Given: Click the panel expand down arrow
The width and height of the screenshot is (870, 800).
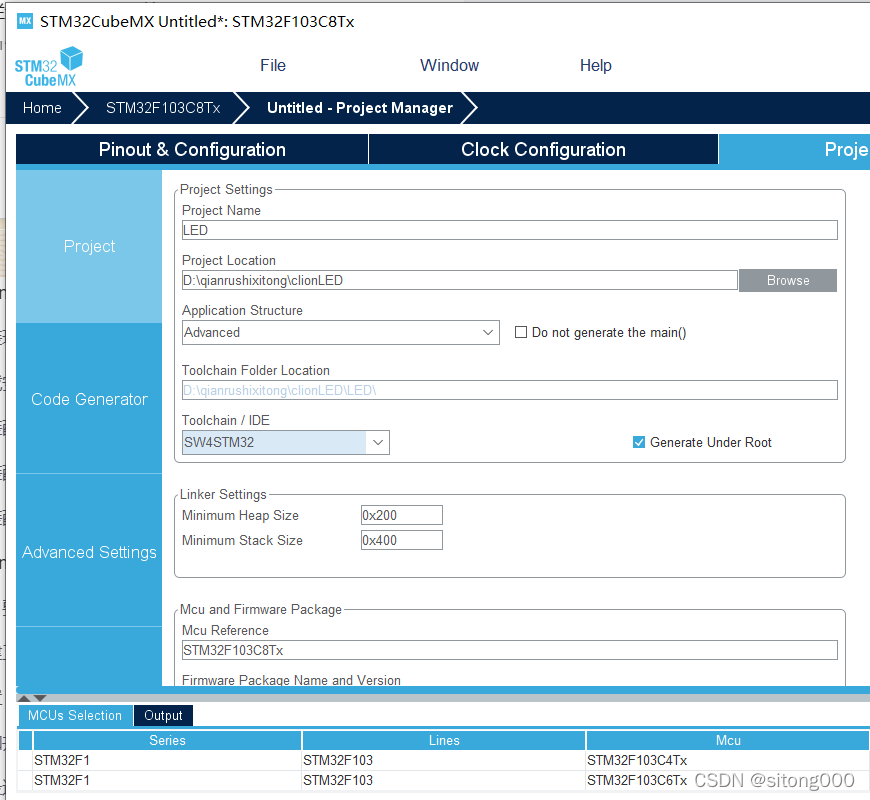Looking at the screenshot, I should point(40,698).
